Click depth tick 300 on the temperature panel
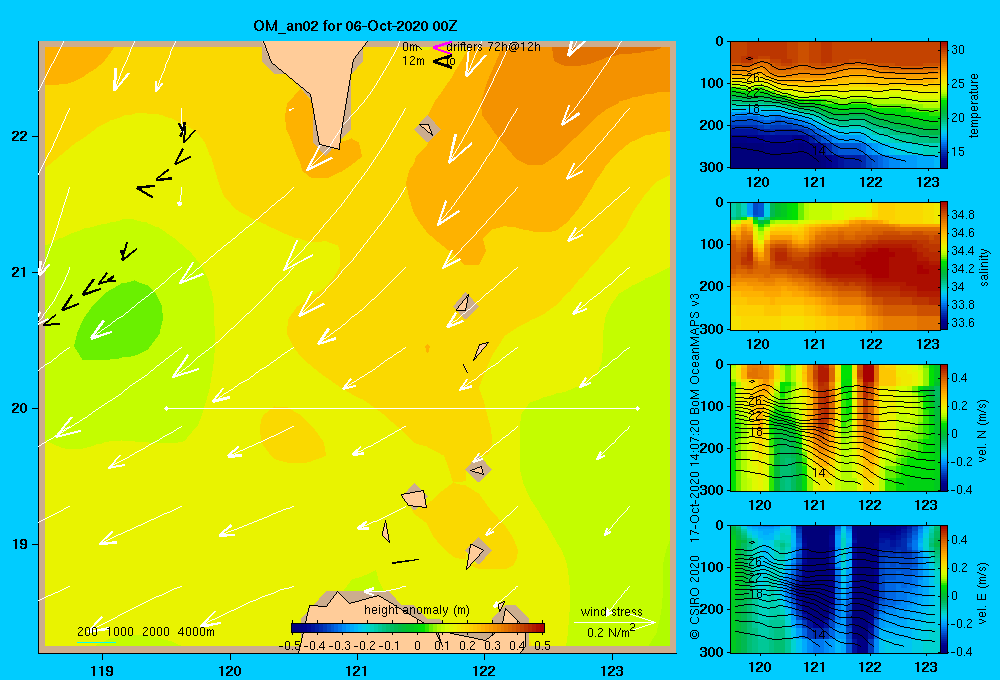 click(x=714, y=167)
